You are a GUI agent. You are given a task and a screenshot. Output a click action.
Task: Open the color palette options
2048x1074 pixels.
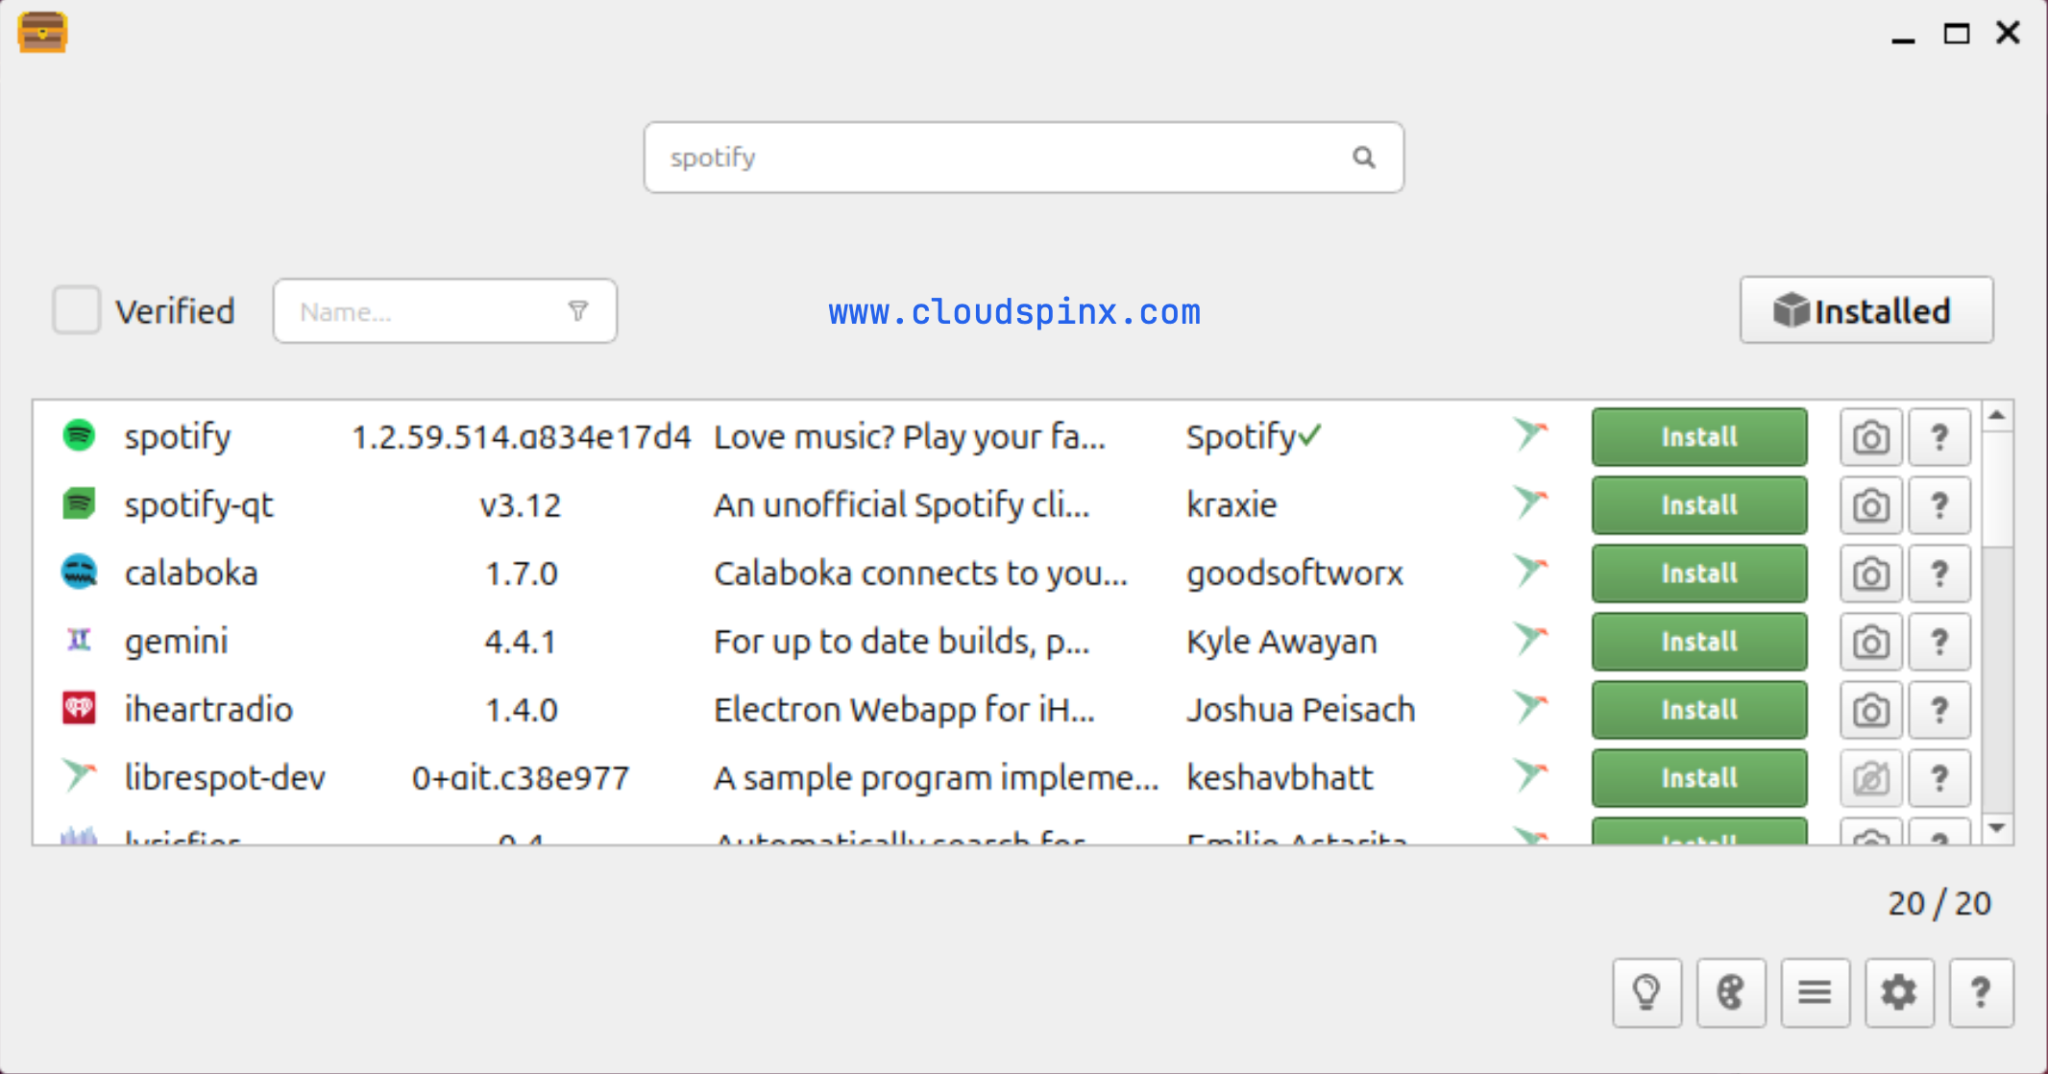coord(1730,993)
